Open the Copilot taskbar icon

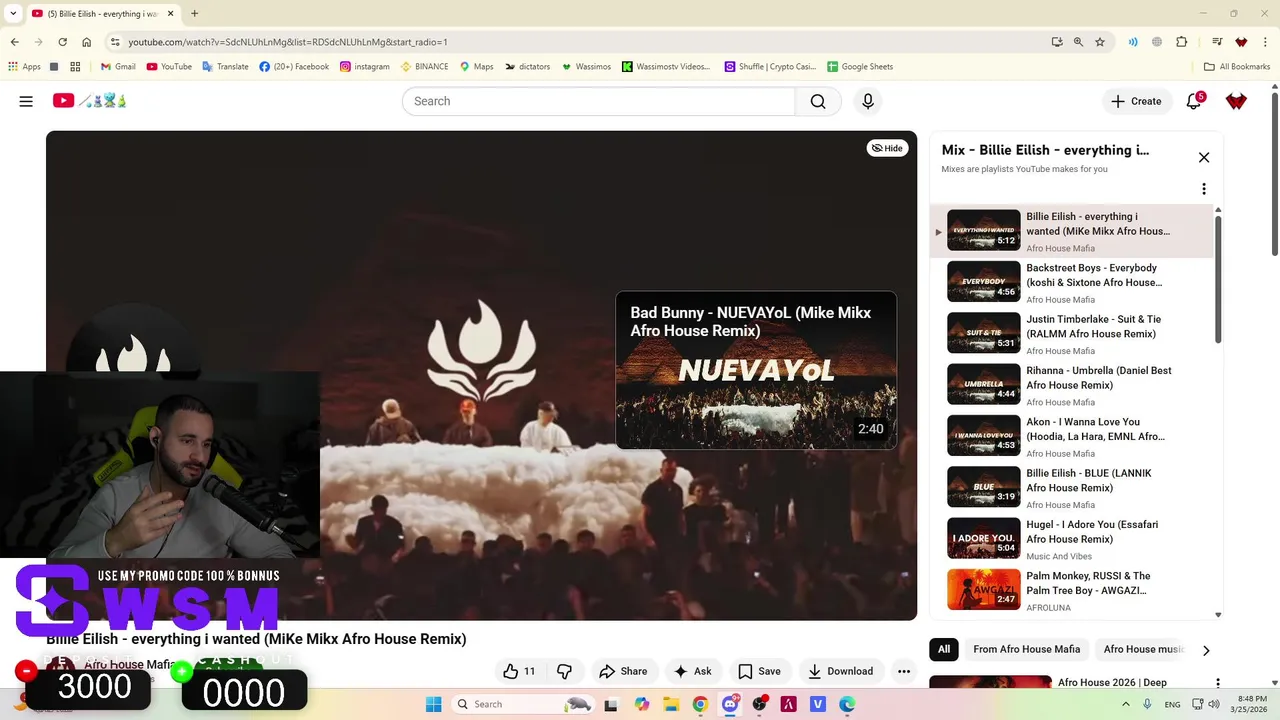(x=642, y=704)
